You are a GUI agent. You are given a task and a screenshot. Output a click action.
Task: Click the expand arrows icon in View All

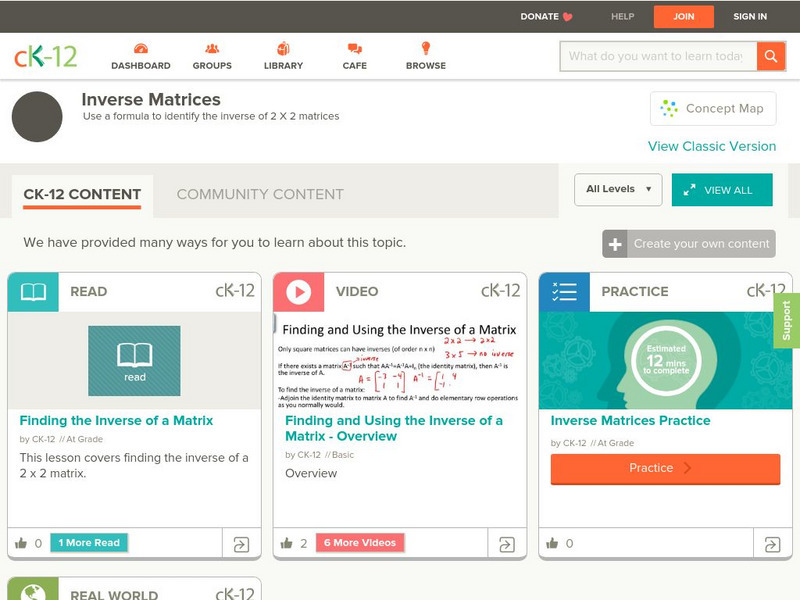(689, 190)
